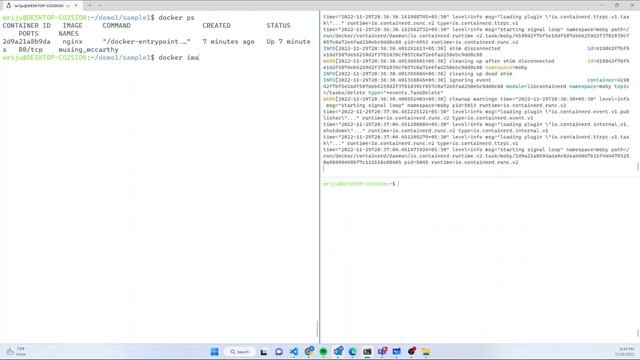Click the 'Up 7 minute' status value

tap(289, 42)
